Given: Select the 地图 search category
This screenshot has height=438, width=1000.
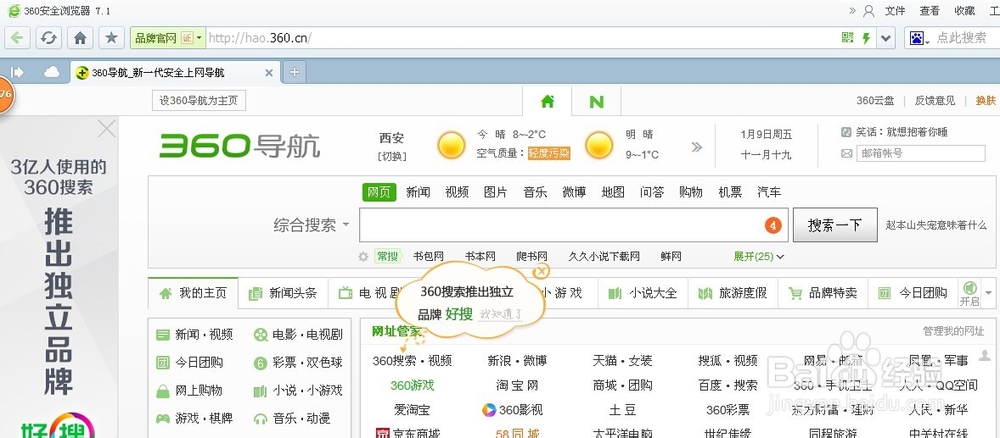Looking at the screenshot, I should (613, 192).
